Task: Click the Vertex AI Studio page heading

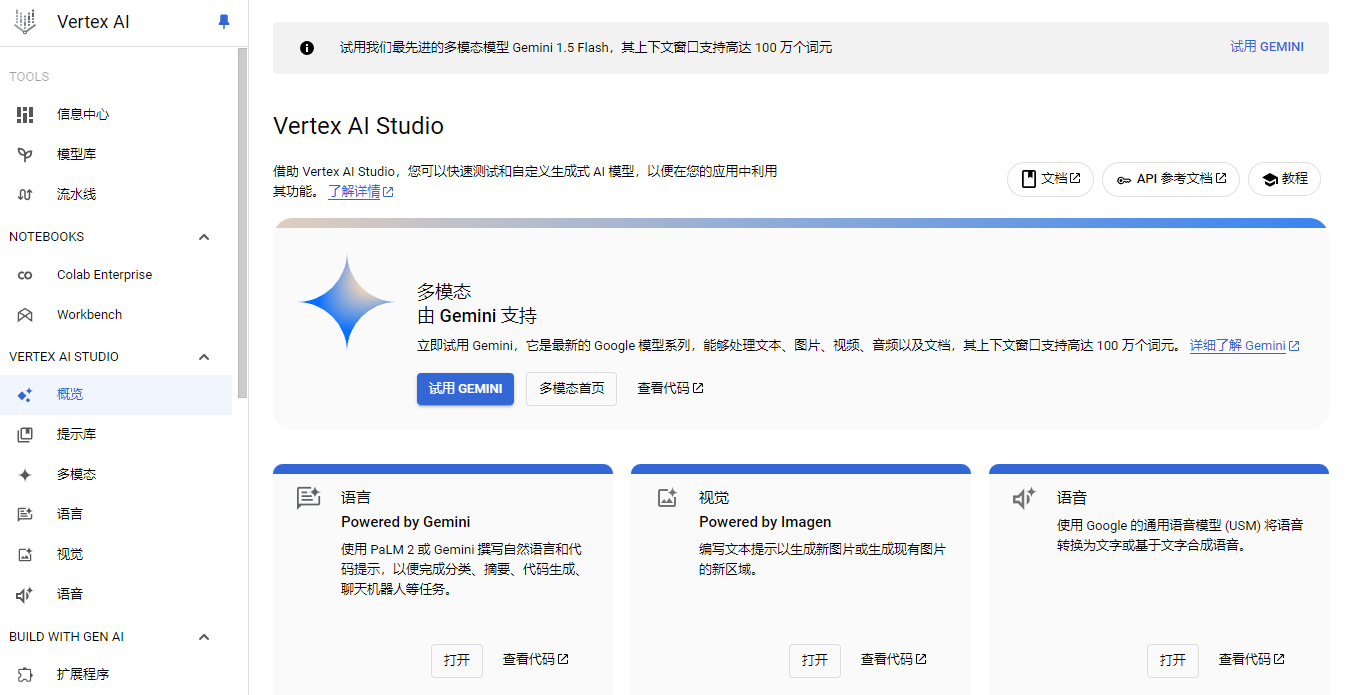Action: pos(358,126)
